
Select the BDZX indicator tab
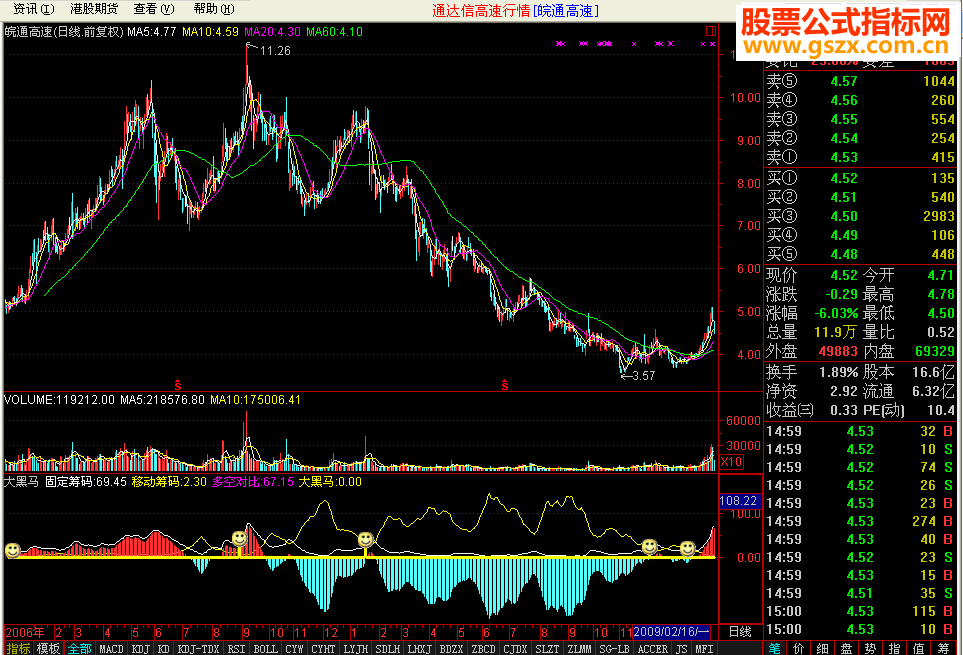click(x=451, y=648)
